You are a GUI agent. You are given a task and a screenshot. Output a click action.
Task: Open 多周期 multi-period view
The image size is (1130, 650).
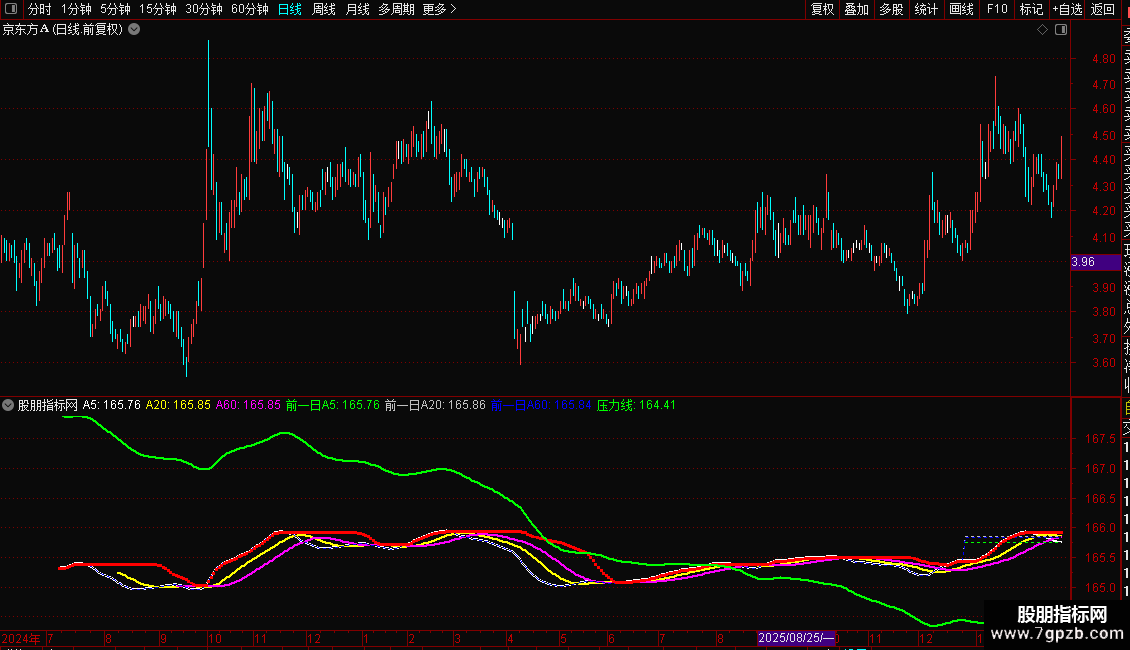pos(396,9)
